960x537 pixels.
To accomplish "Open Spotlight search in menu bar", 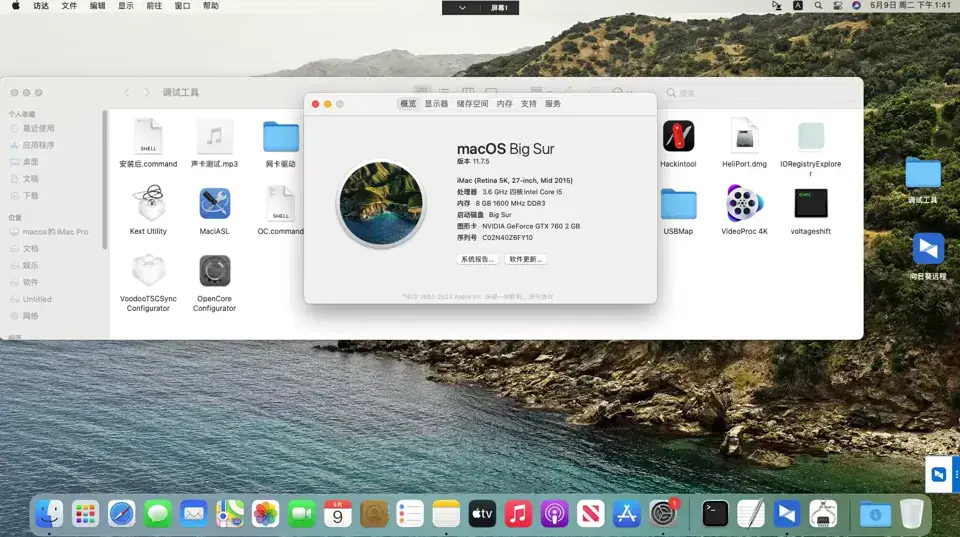I will tap(818, 6).
